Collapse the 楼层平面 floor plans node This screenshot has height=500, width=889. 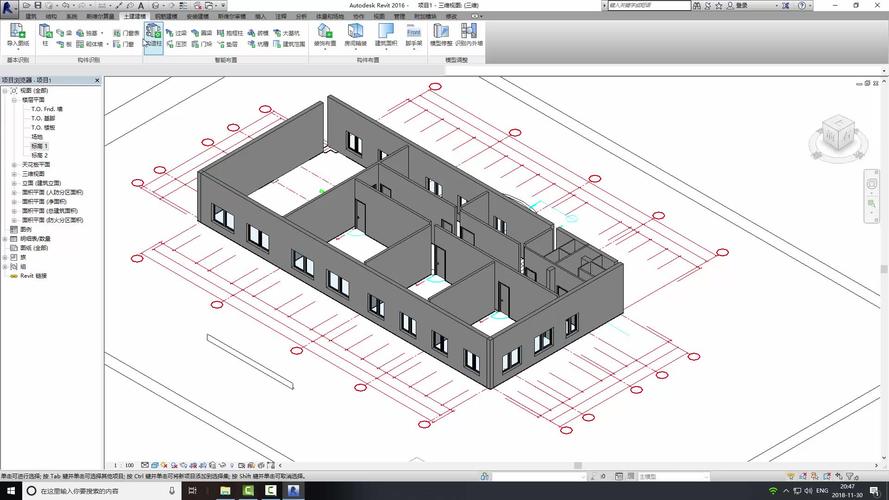coord(14,100)
